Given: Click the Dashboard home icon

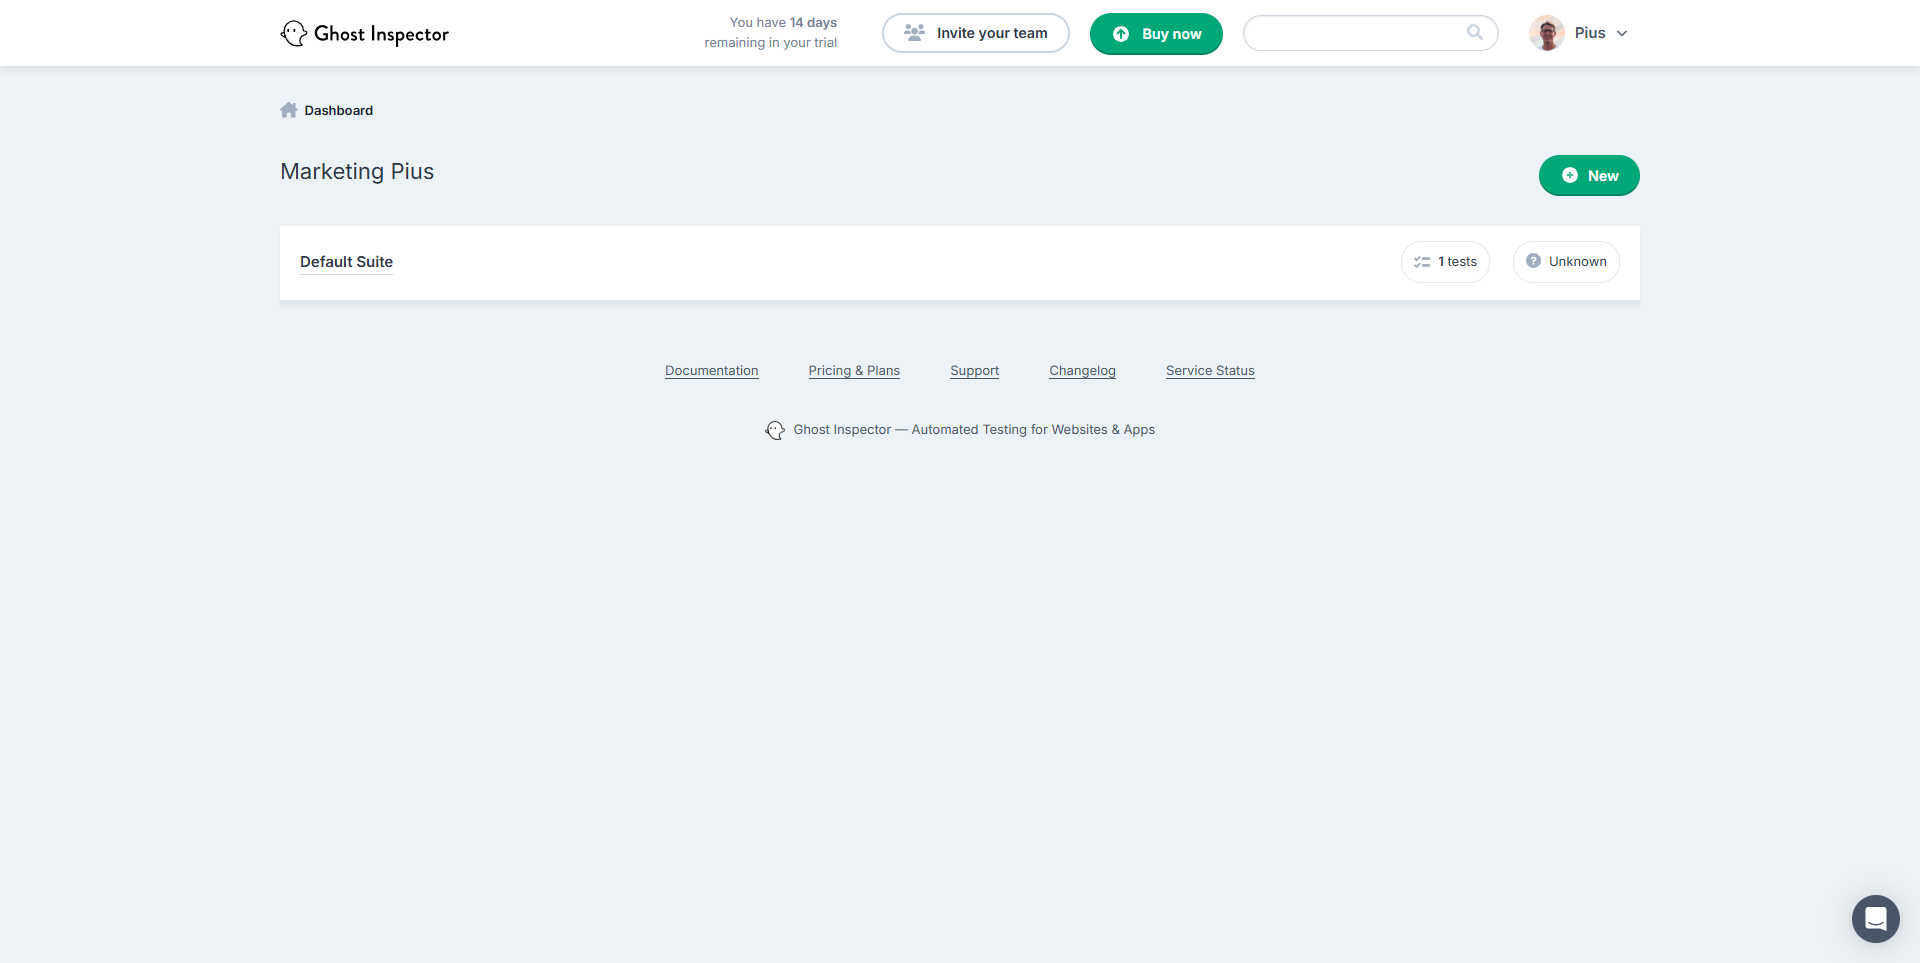Looking at the screenshot, I should pyautogui.click(x=289, y=110).
